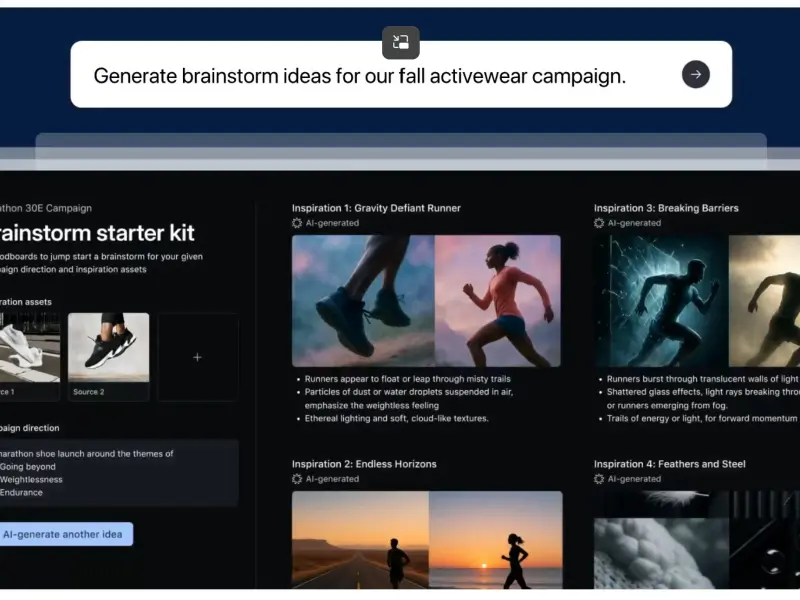
Task: Click the AI-generated icon under Breaking Barriers
Action: 599,223
